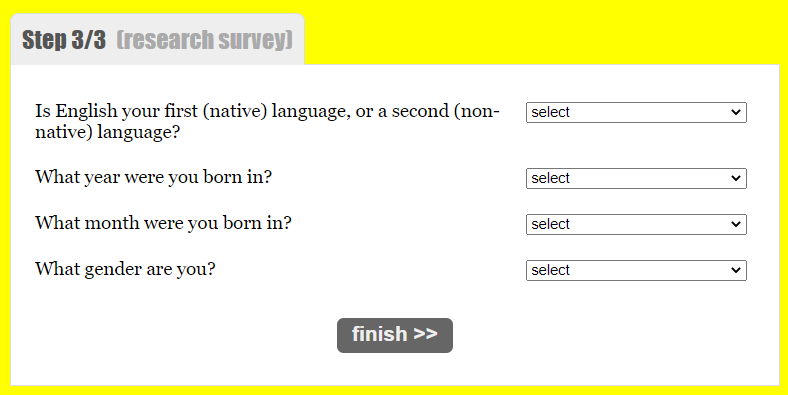Screen dimensions: 788x395
Task: Click the chevron arrow on birth year dropdown
Action: (736, 178)
